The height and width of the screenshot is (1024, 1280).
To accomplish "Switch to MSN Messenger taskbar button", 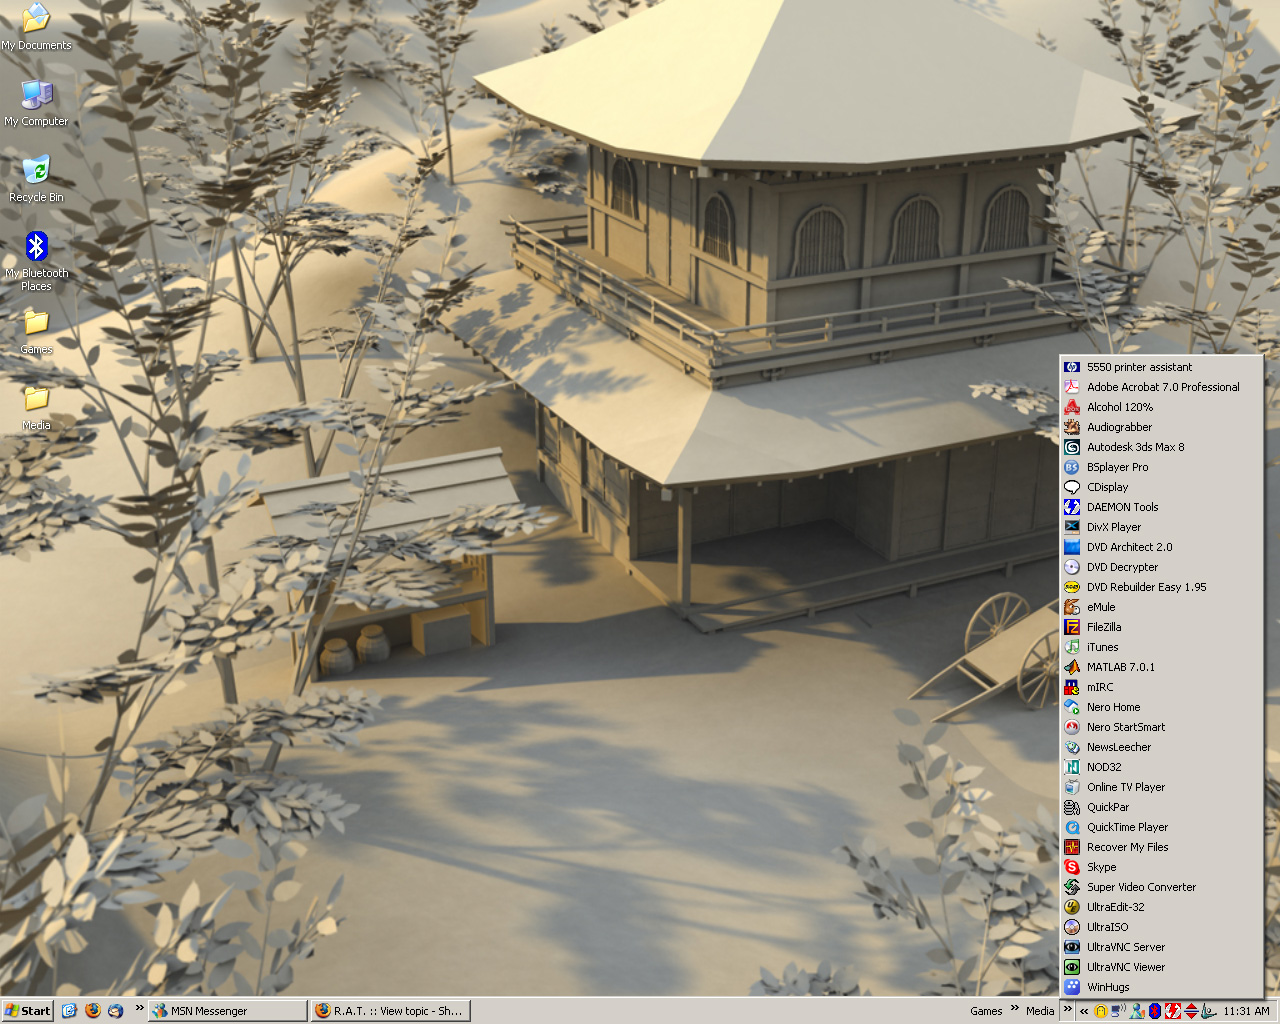I will [227, 1011].
